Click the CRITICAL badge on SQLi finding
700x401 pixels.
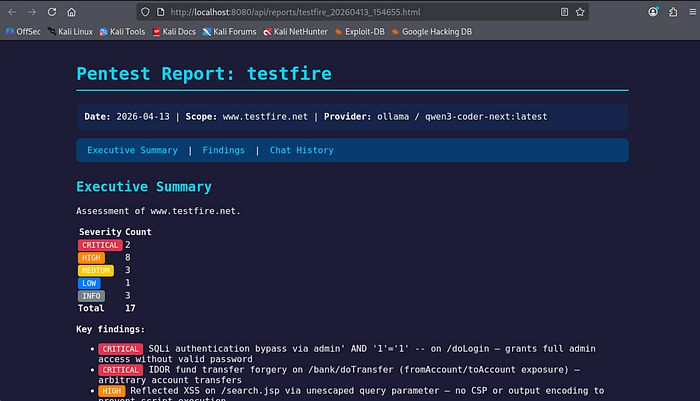tap(121, 349)
